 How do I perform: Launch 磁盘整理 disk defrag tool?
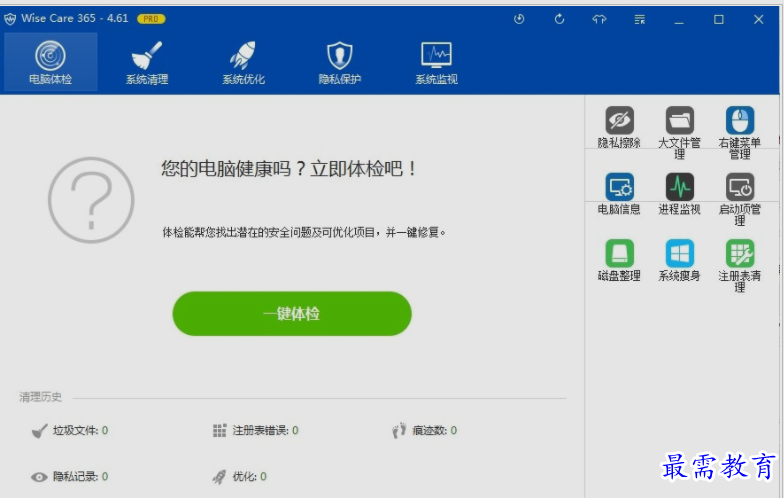click(x=619, y=260)
